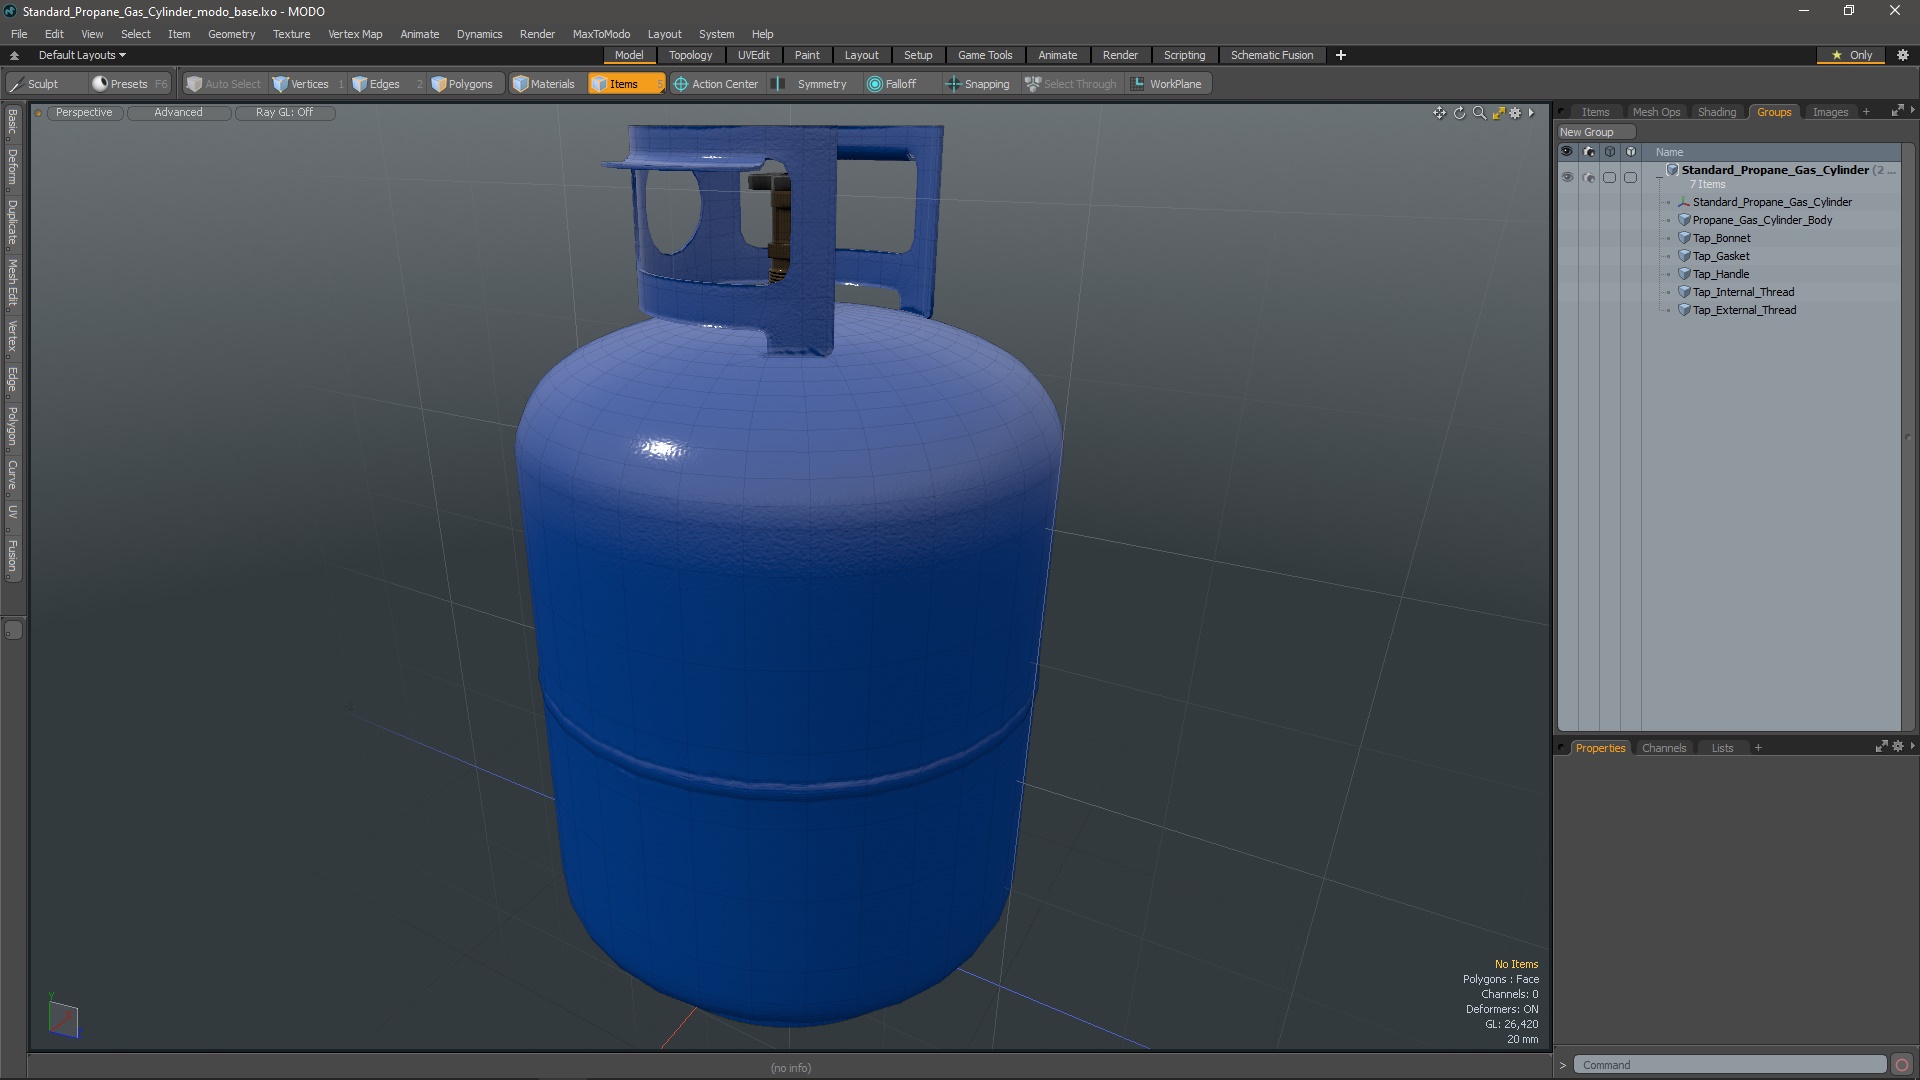This screenshot has height=1080, width=1920.
Task: Click the New Group button
Action: (x=1587, y=132)
